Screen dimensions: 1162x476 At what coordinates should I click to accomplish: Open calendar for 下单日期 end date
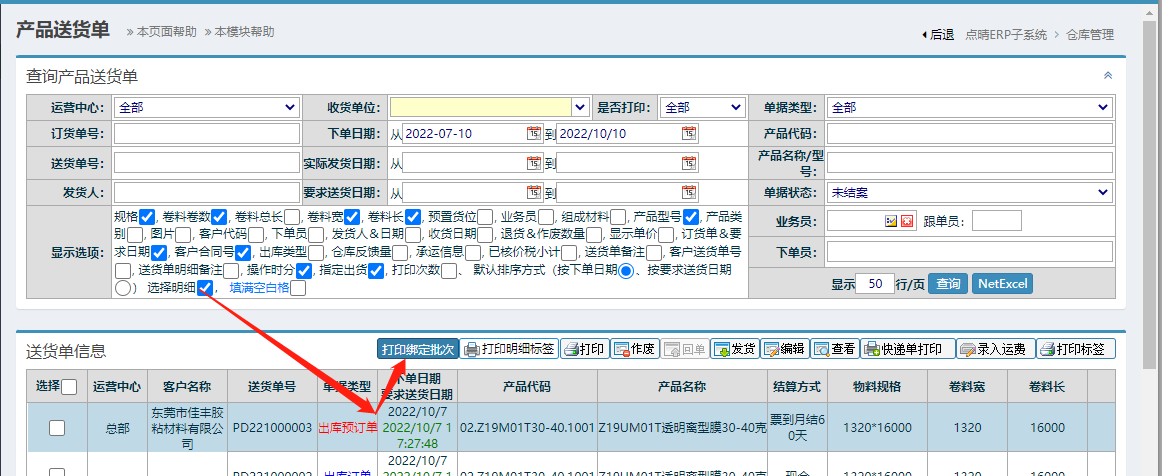click(689, 133)
